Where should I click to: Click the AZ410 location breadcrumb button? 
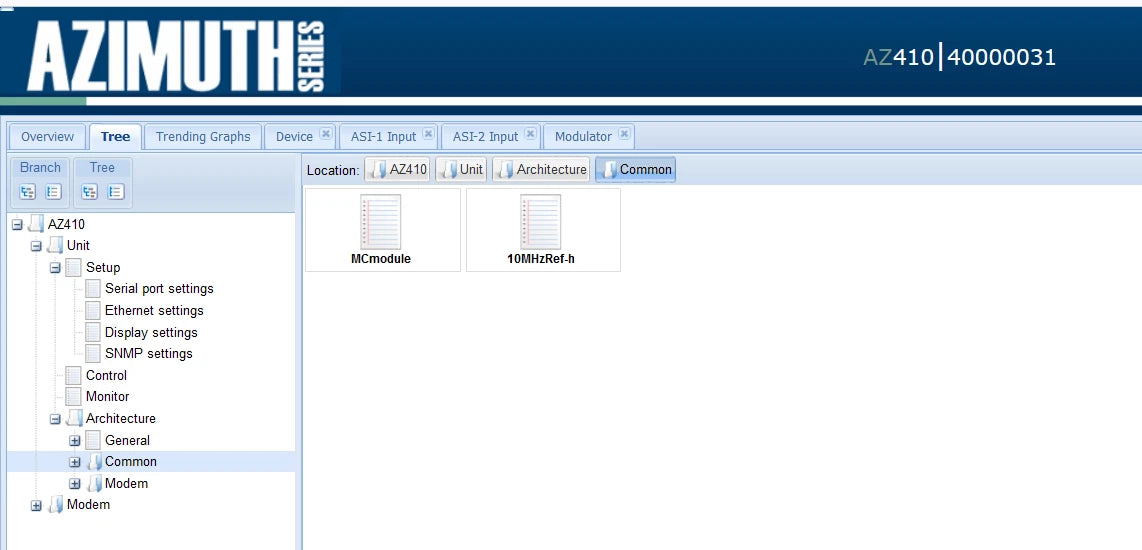[398, 170]
